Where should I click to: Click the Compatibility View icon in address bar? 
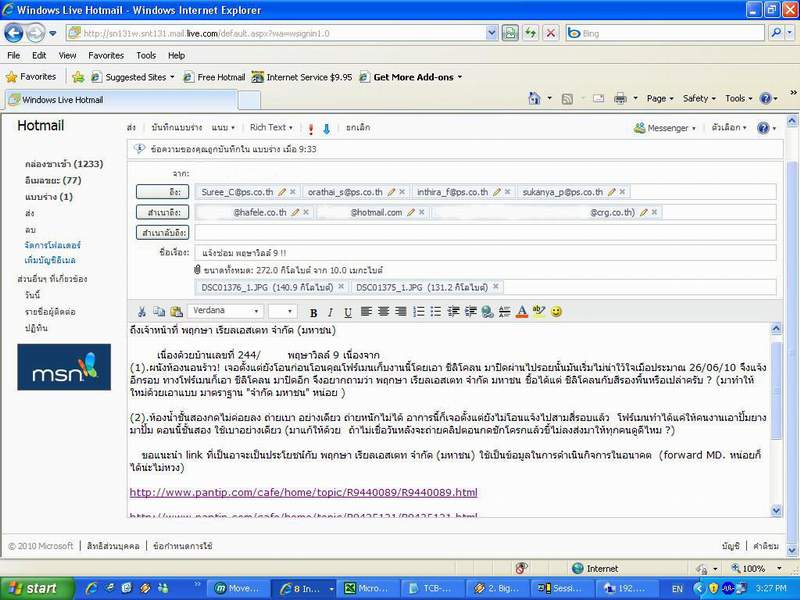[x=509, y=34]
